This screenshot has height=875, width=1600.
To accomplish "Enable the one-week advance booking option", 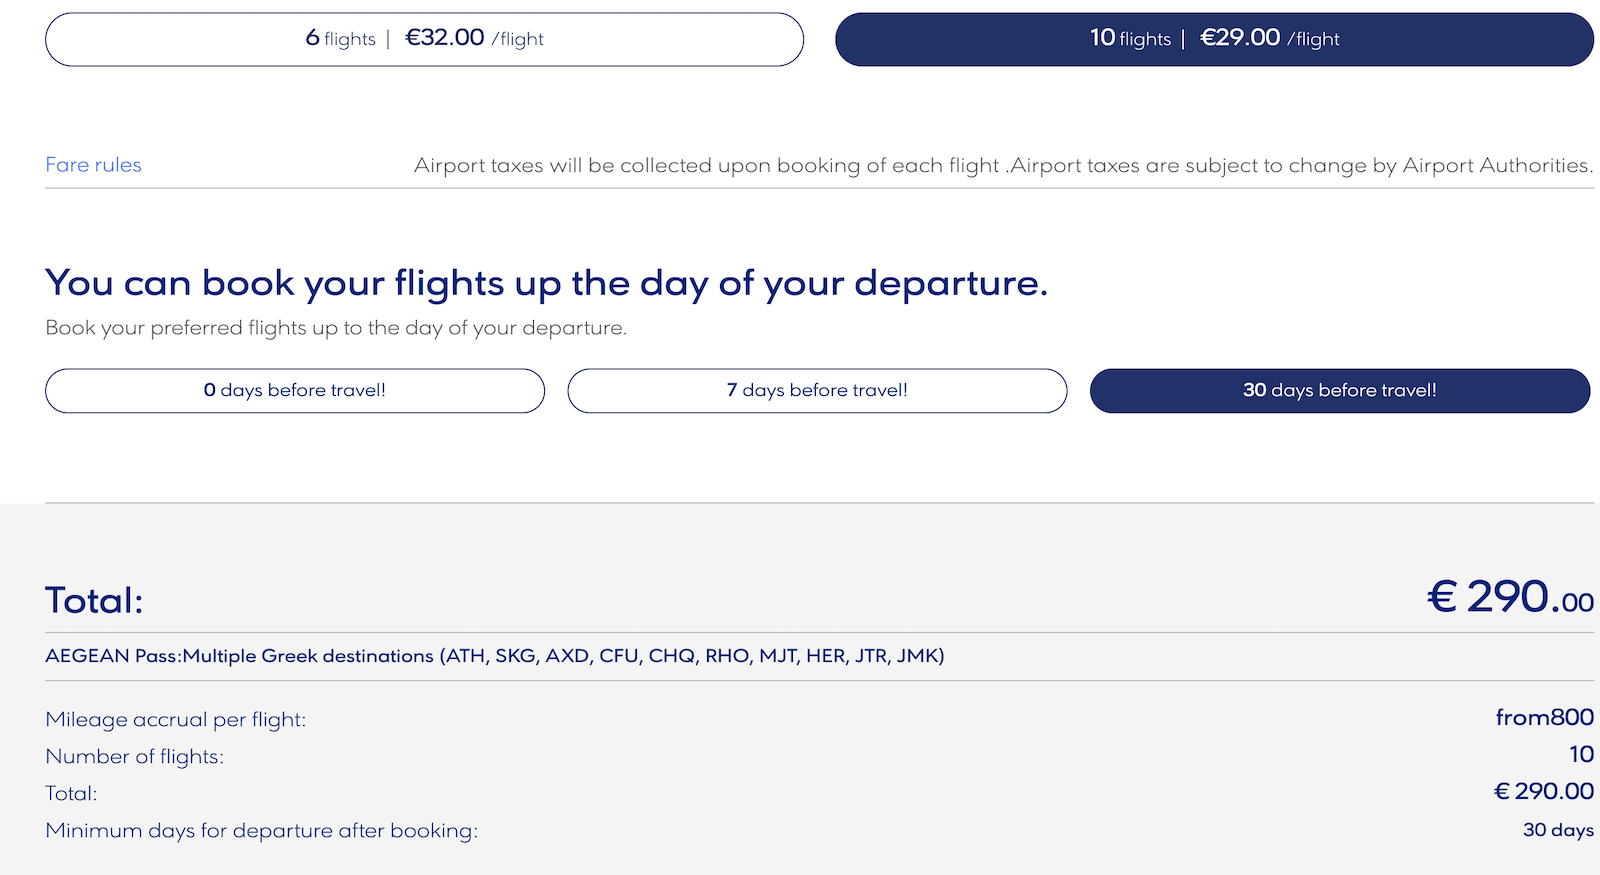I will coord(817,390).
